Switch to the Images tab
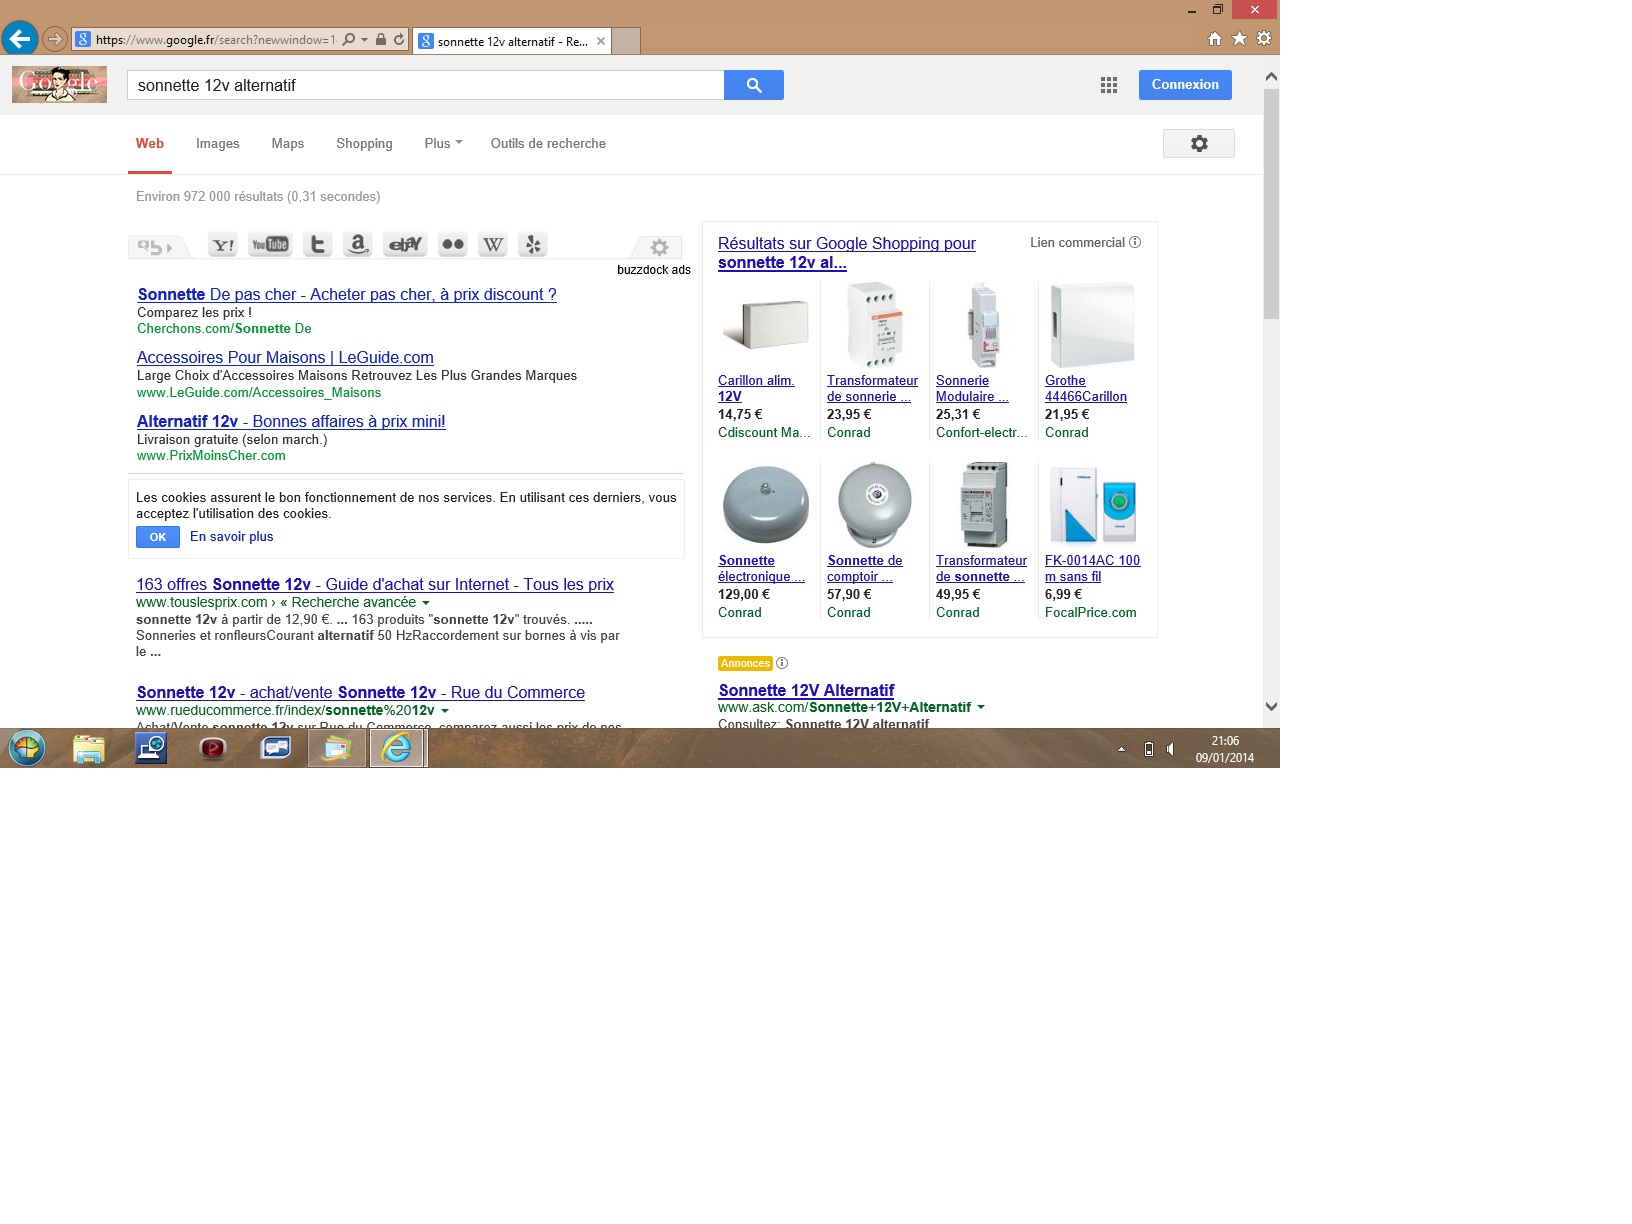 coord(218,143)
